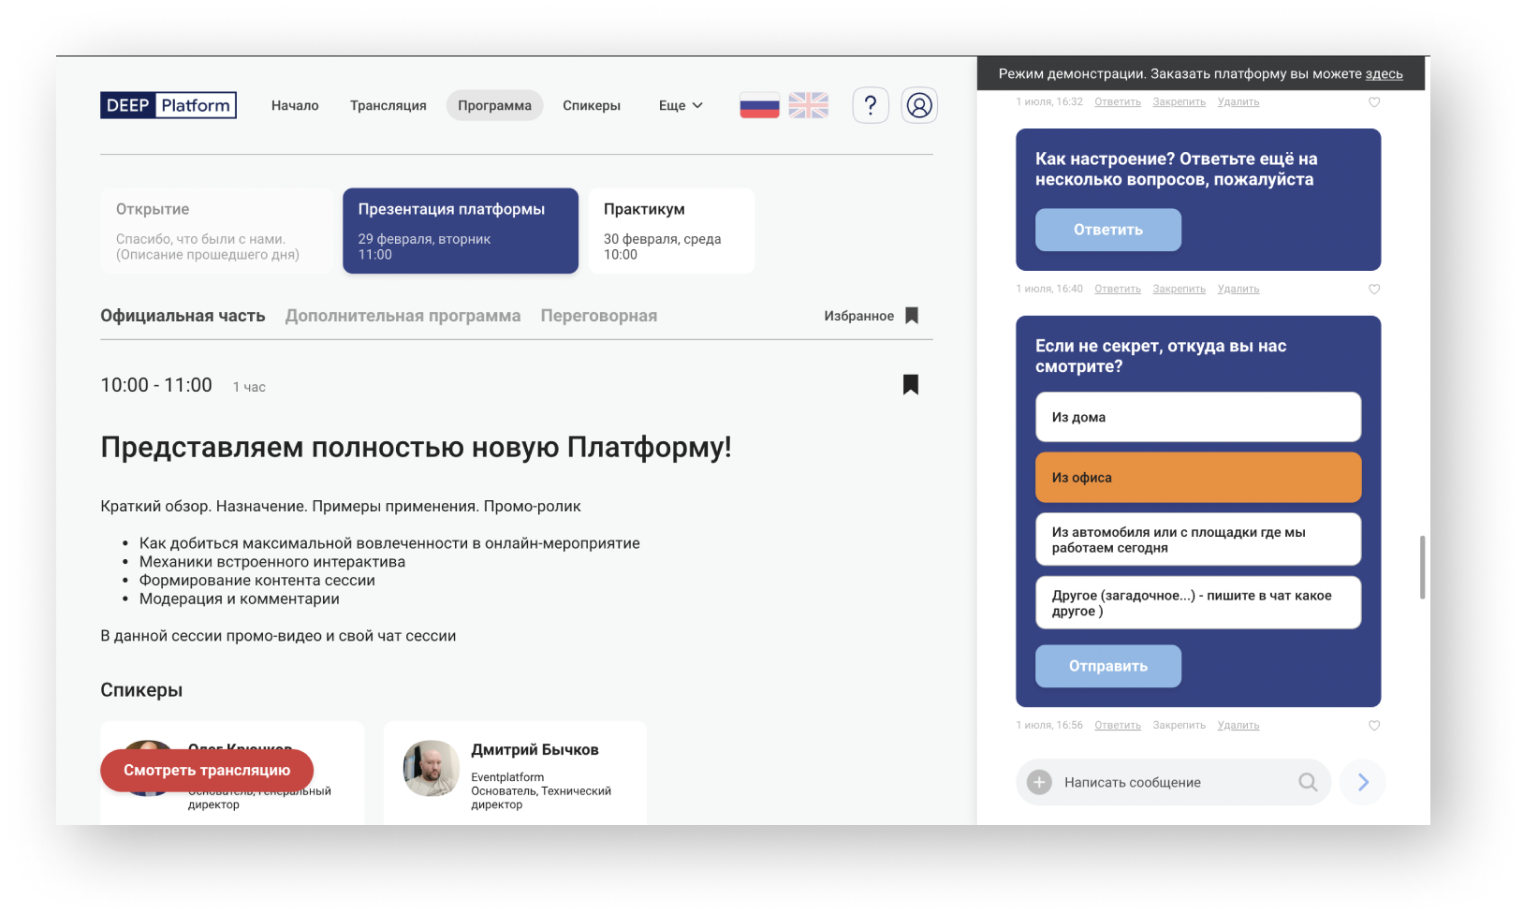Click Смотреть трансляцию red button
The width and height of the screenshot is (1524, 918).
pyautogui.click(x=207, y=770)
